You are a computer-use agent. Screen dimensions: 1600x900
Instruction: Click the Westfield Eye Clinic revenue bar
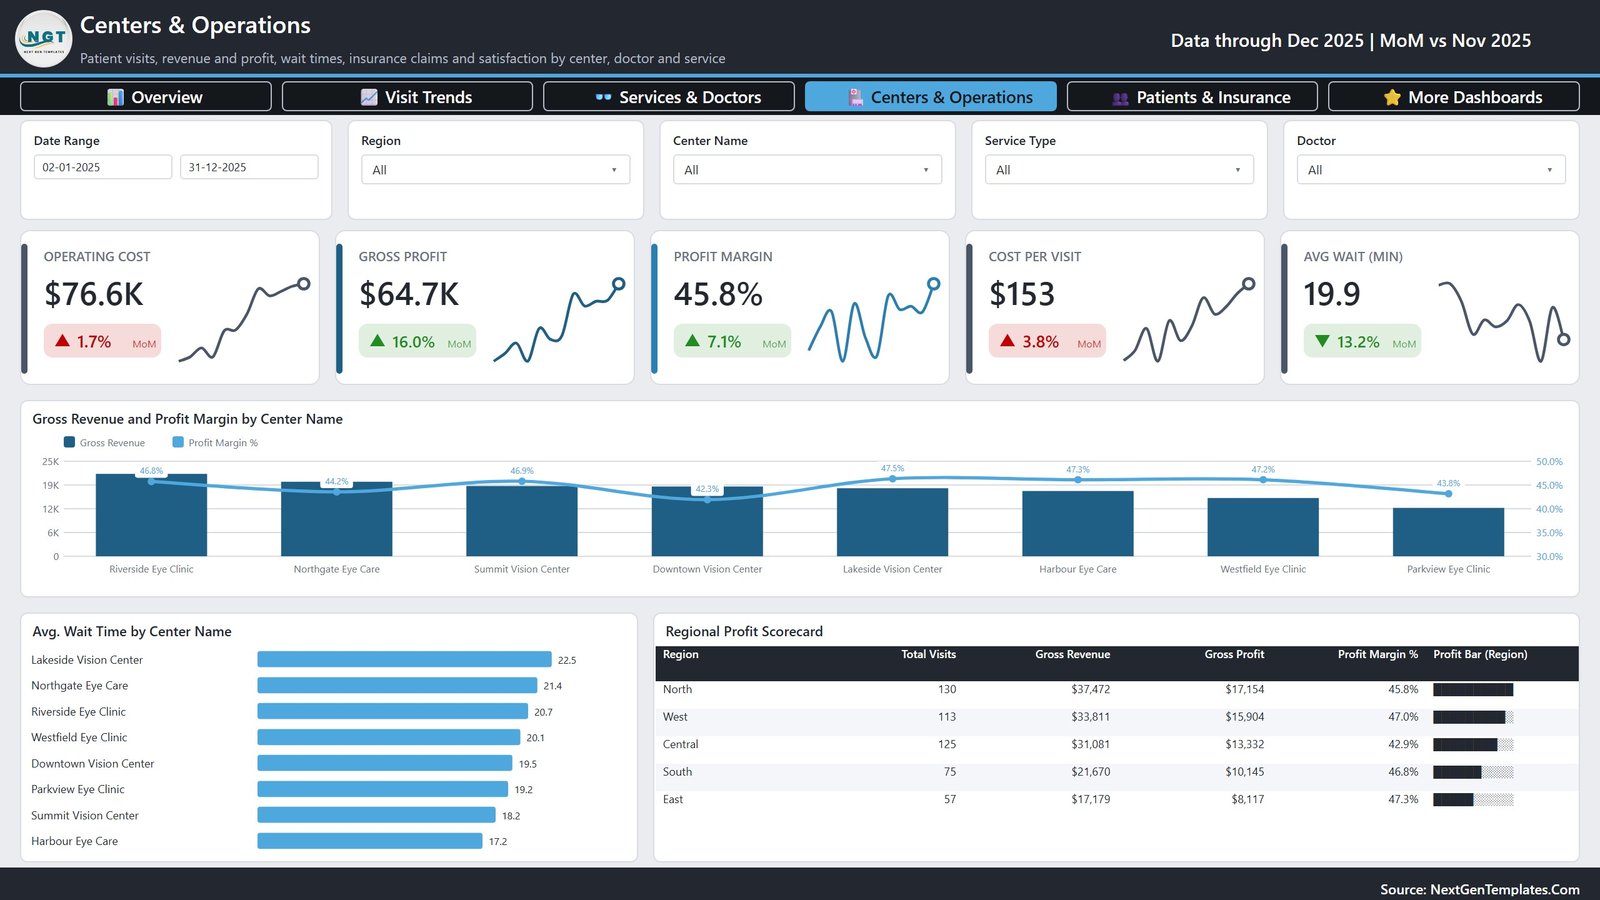point(1263,527)
